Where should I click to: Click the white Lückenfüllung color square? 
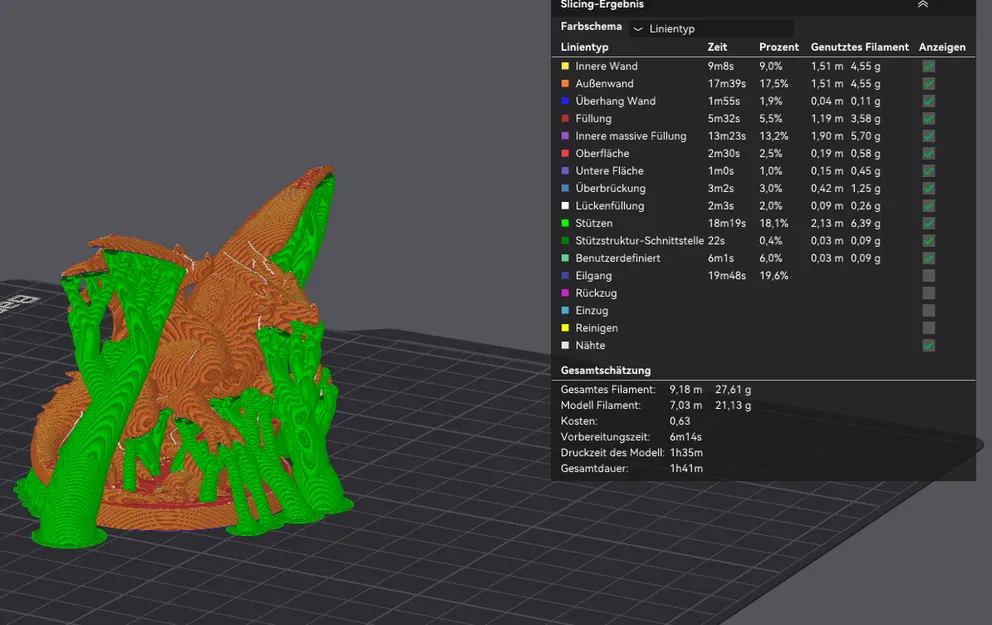click(565, 206)
